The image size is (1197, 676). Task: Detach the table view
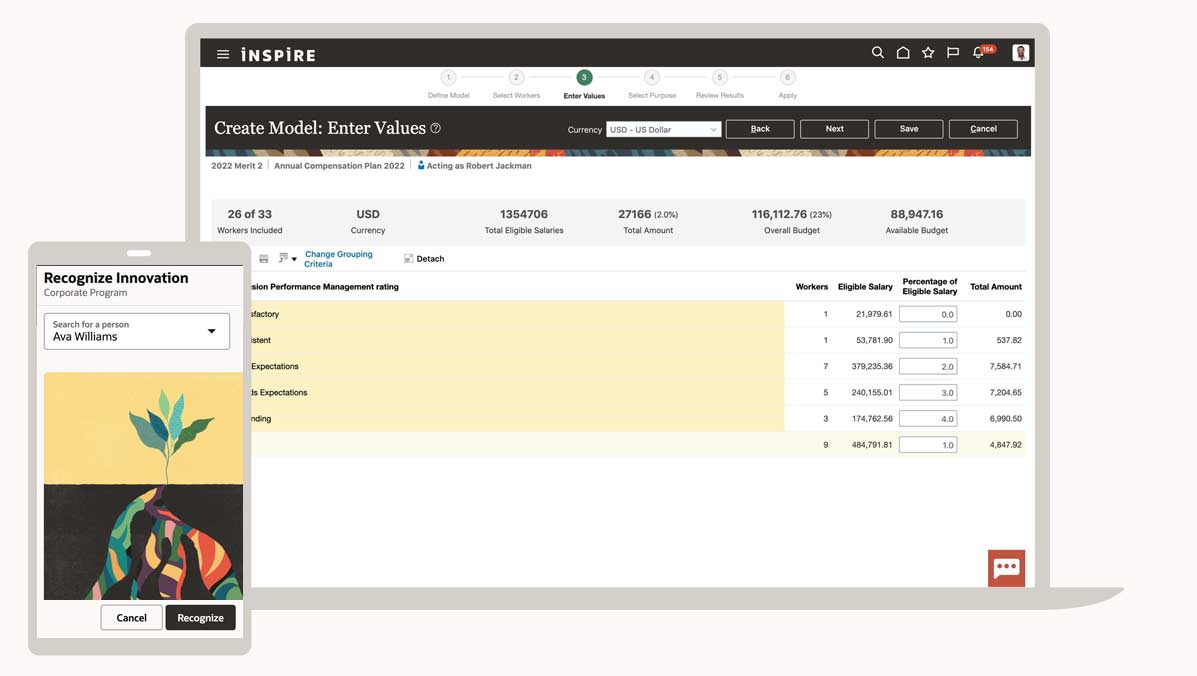[424, 259]
